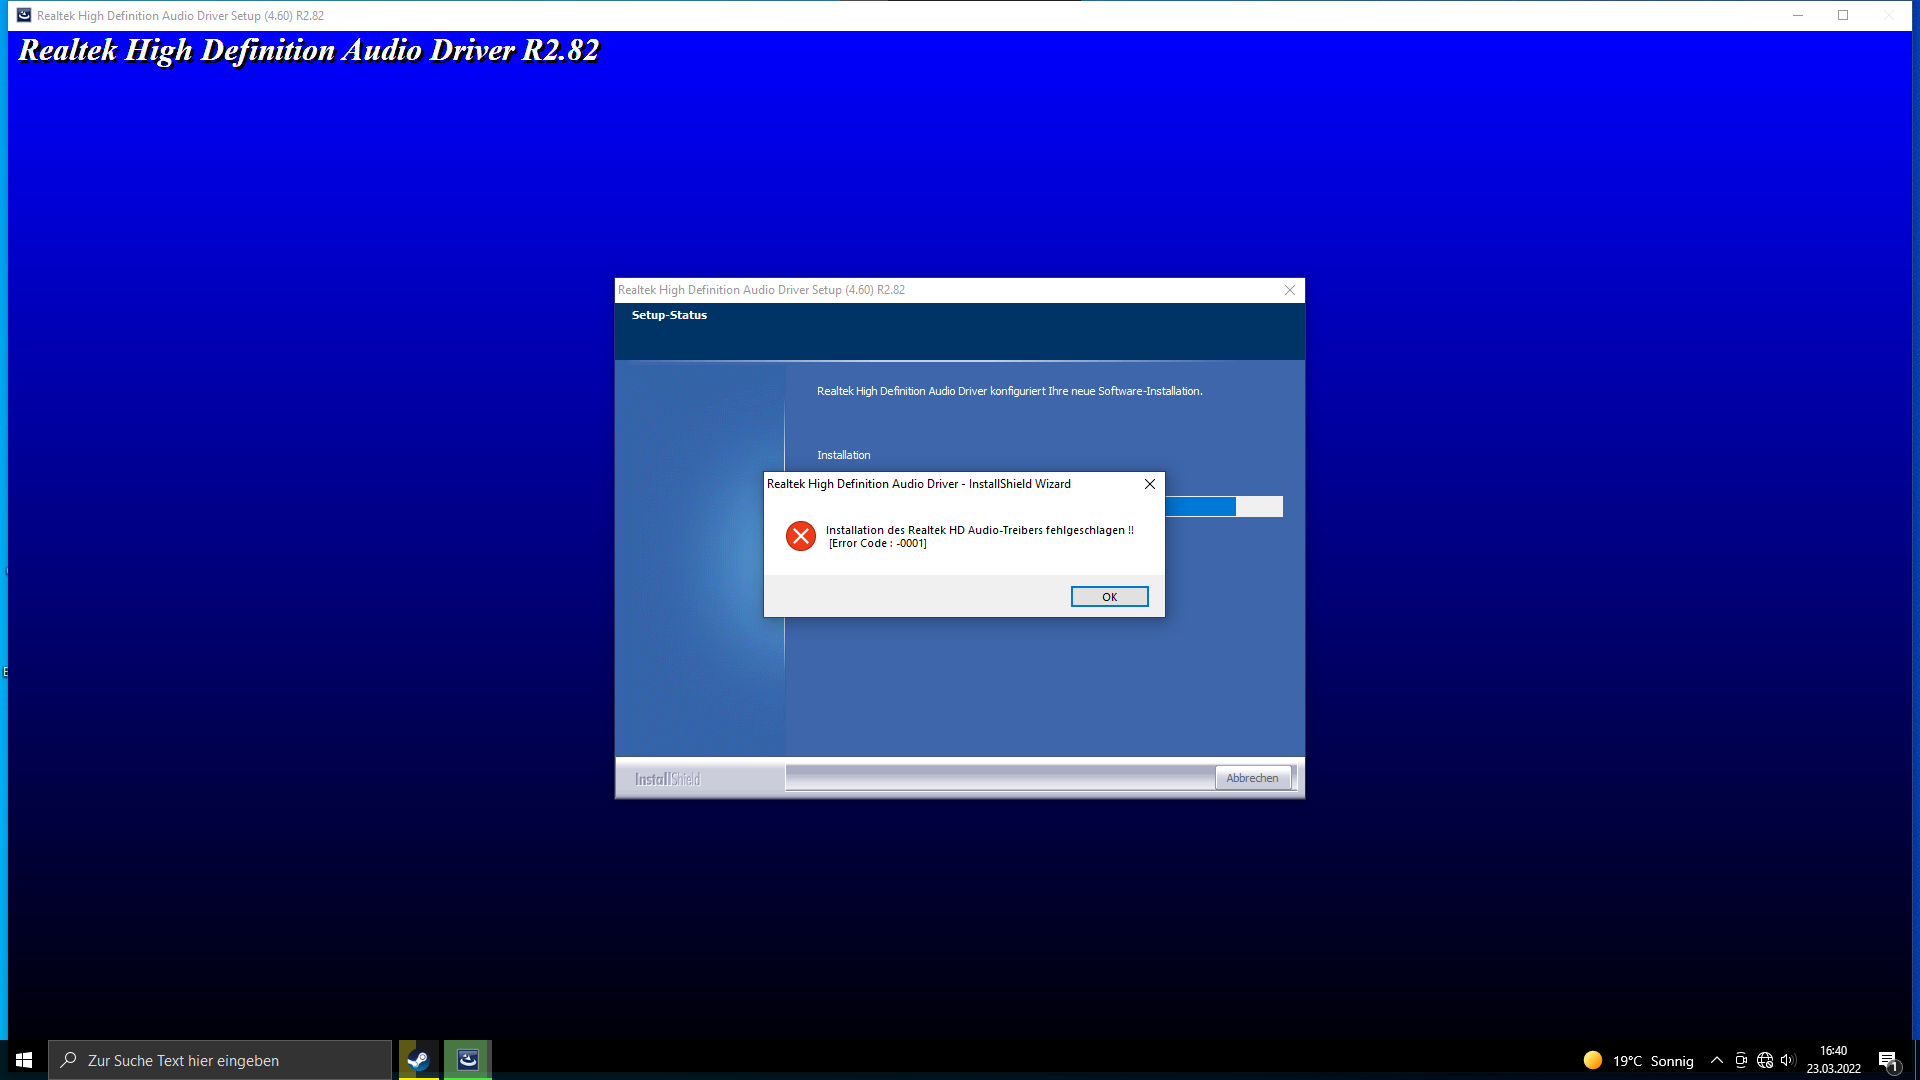Click the Abbrechen button
Screen dimensions: 1920x1080
click(x=1252, y=778)
